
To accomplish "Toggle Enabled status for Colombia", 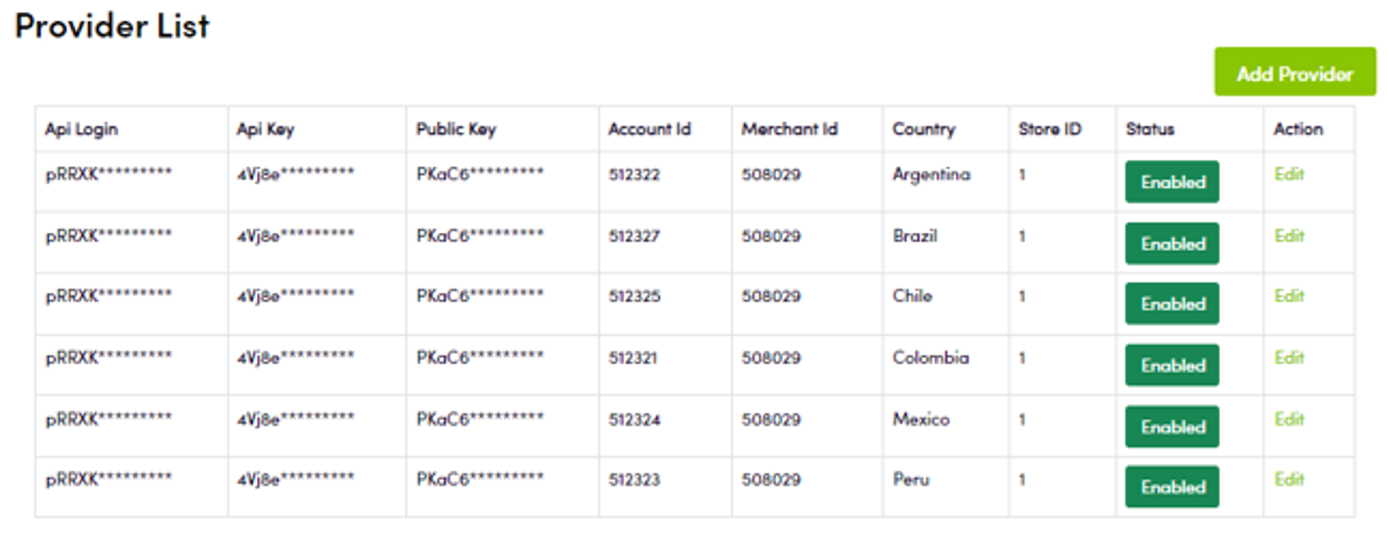I will click(1172, 365).
